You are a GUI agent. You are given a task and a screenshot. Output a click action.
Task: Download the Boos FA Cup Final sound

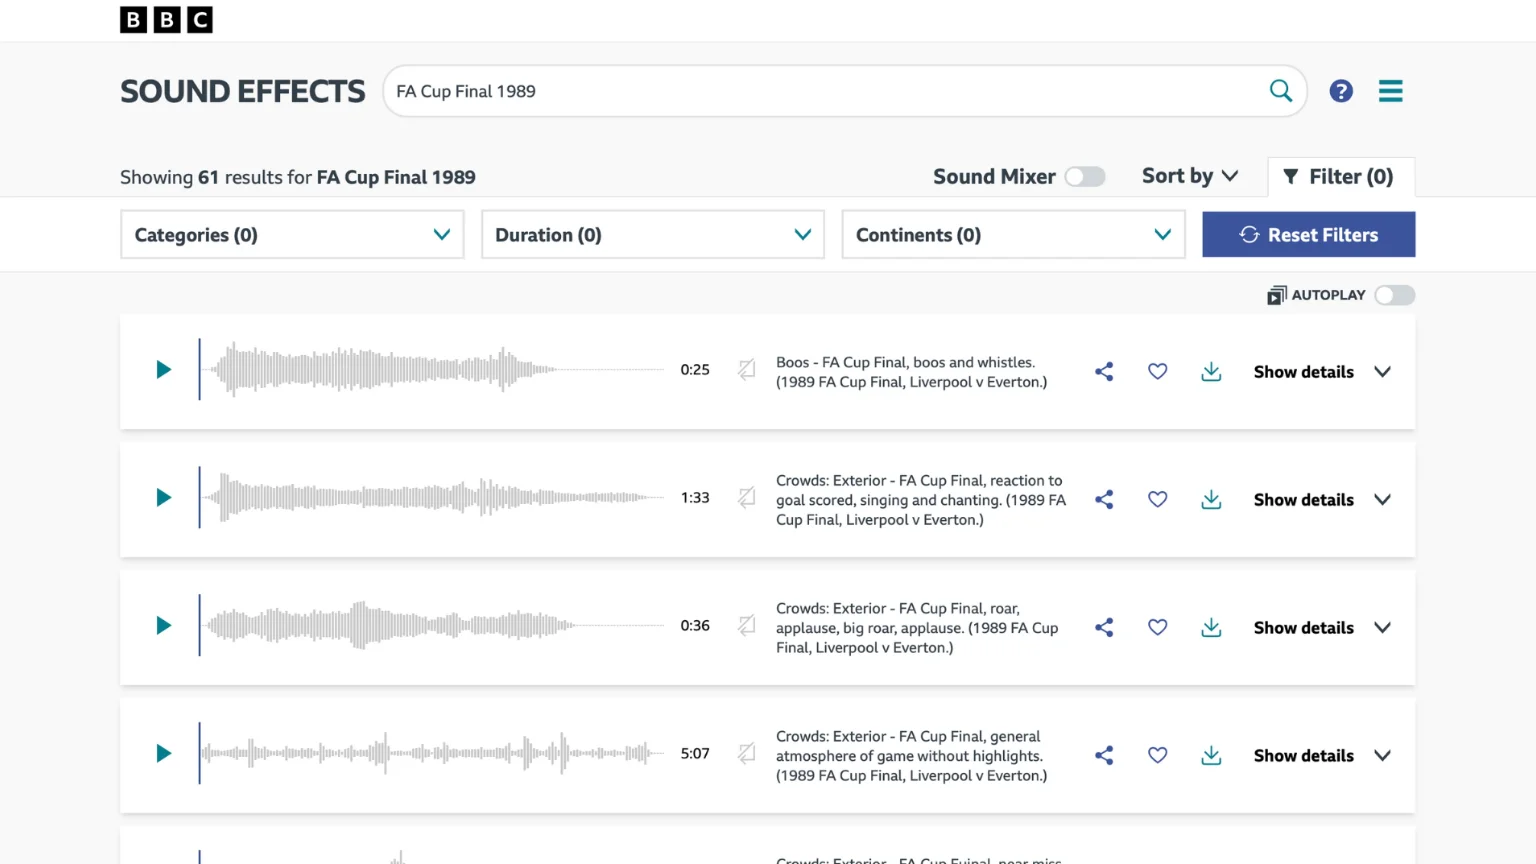[x=1211, y=372]
